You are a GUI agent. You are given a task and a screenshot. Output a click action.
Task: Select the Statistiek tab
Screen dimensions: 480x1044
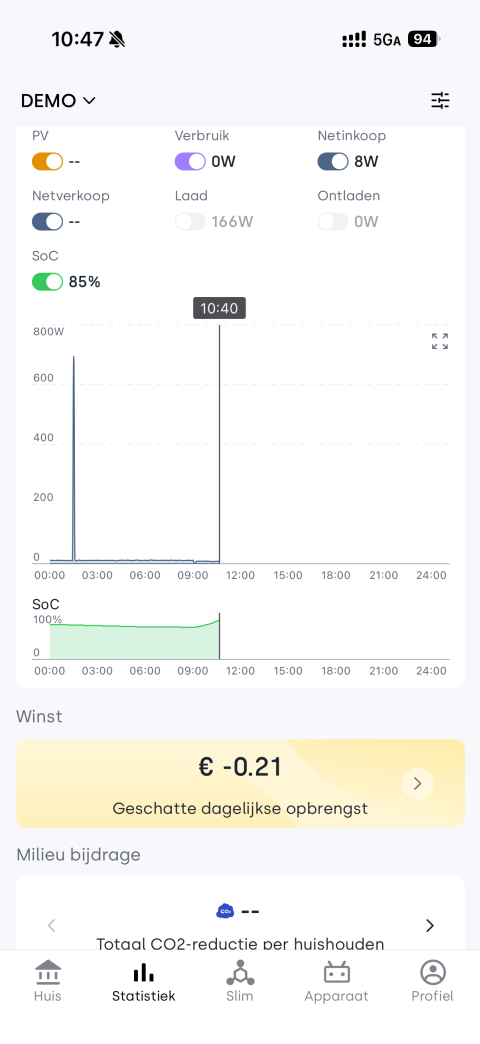(143, 982)
